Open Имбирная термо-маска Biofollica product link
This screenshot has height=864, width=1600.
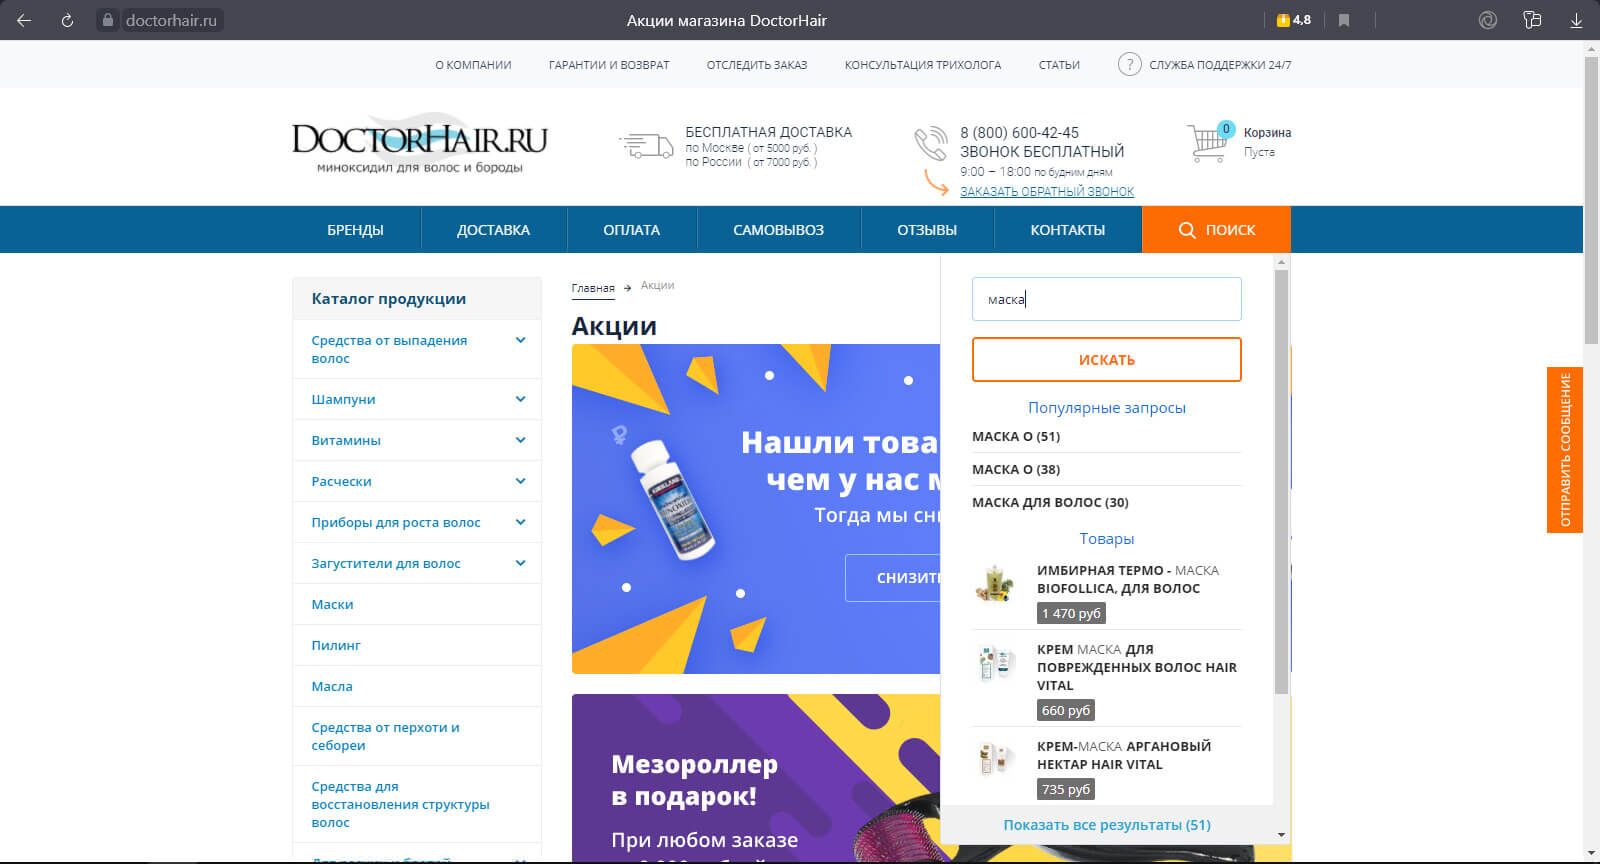tap(1128, 579)
